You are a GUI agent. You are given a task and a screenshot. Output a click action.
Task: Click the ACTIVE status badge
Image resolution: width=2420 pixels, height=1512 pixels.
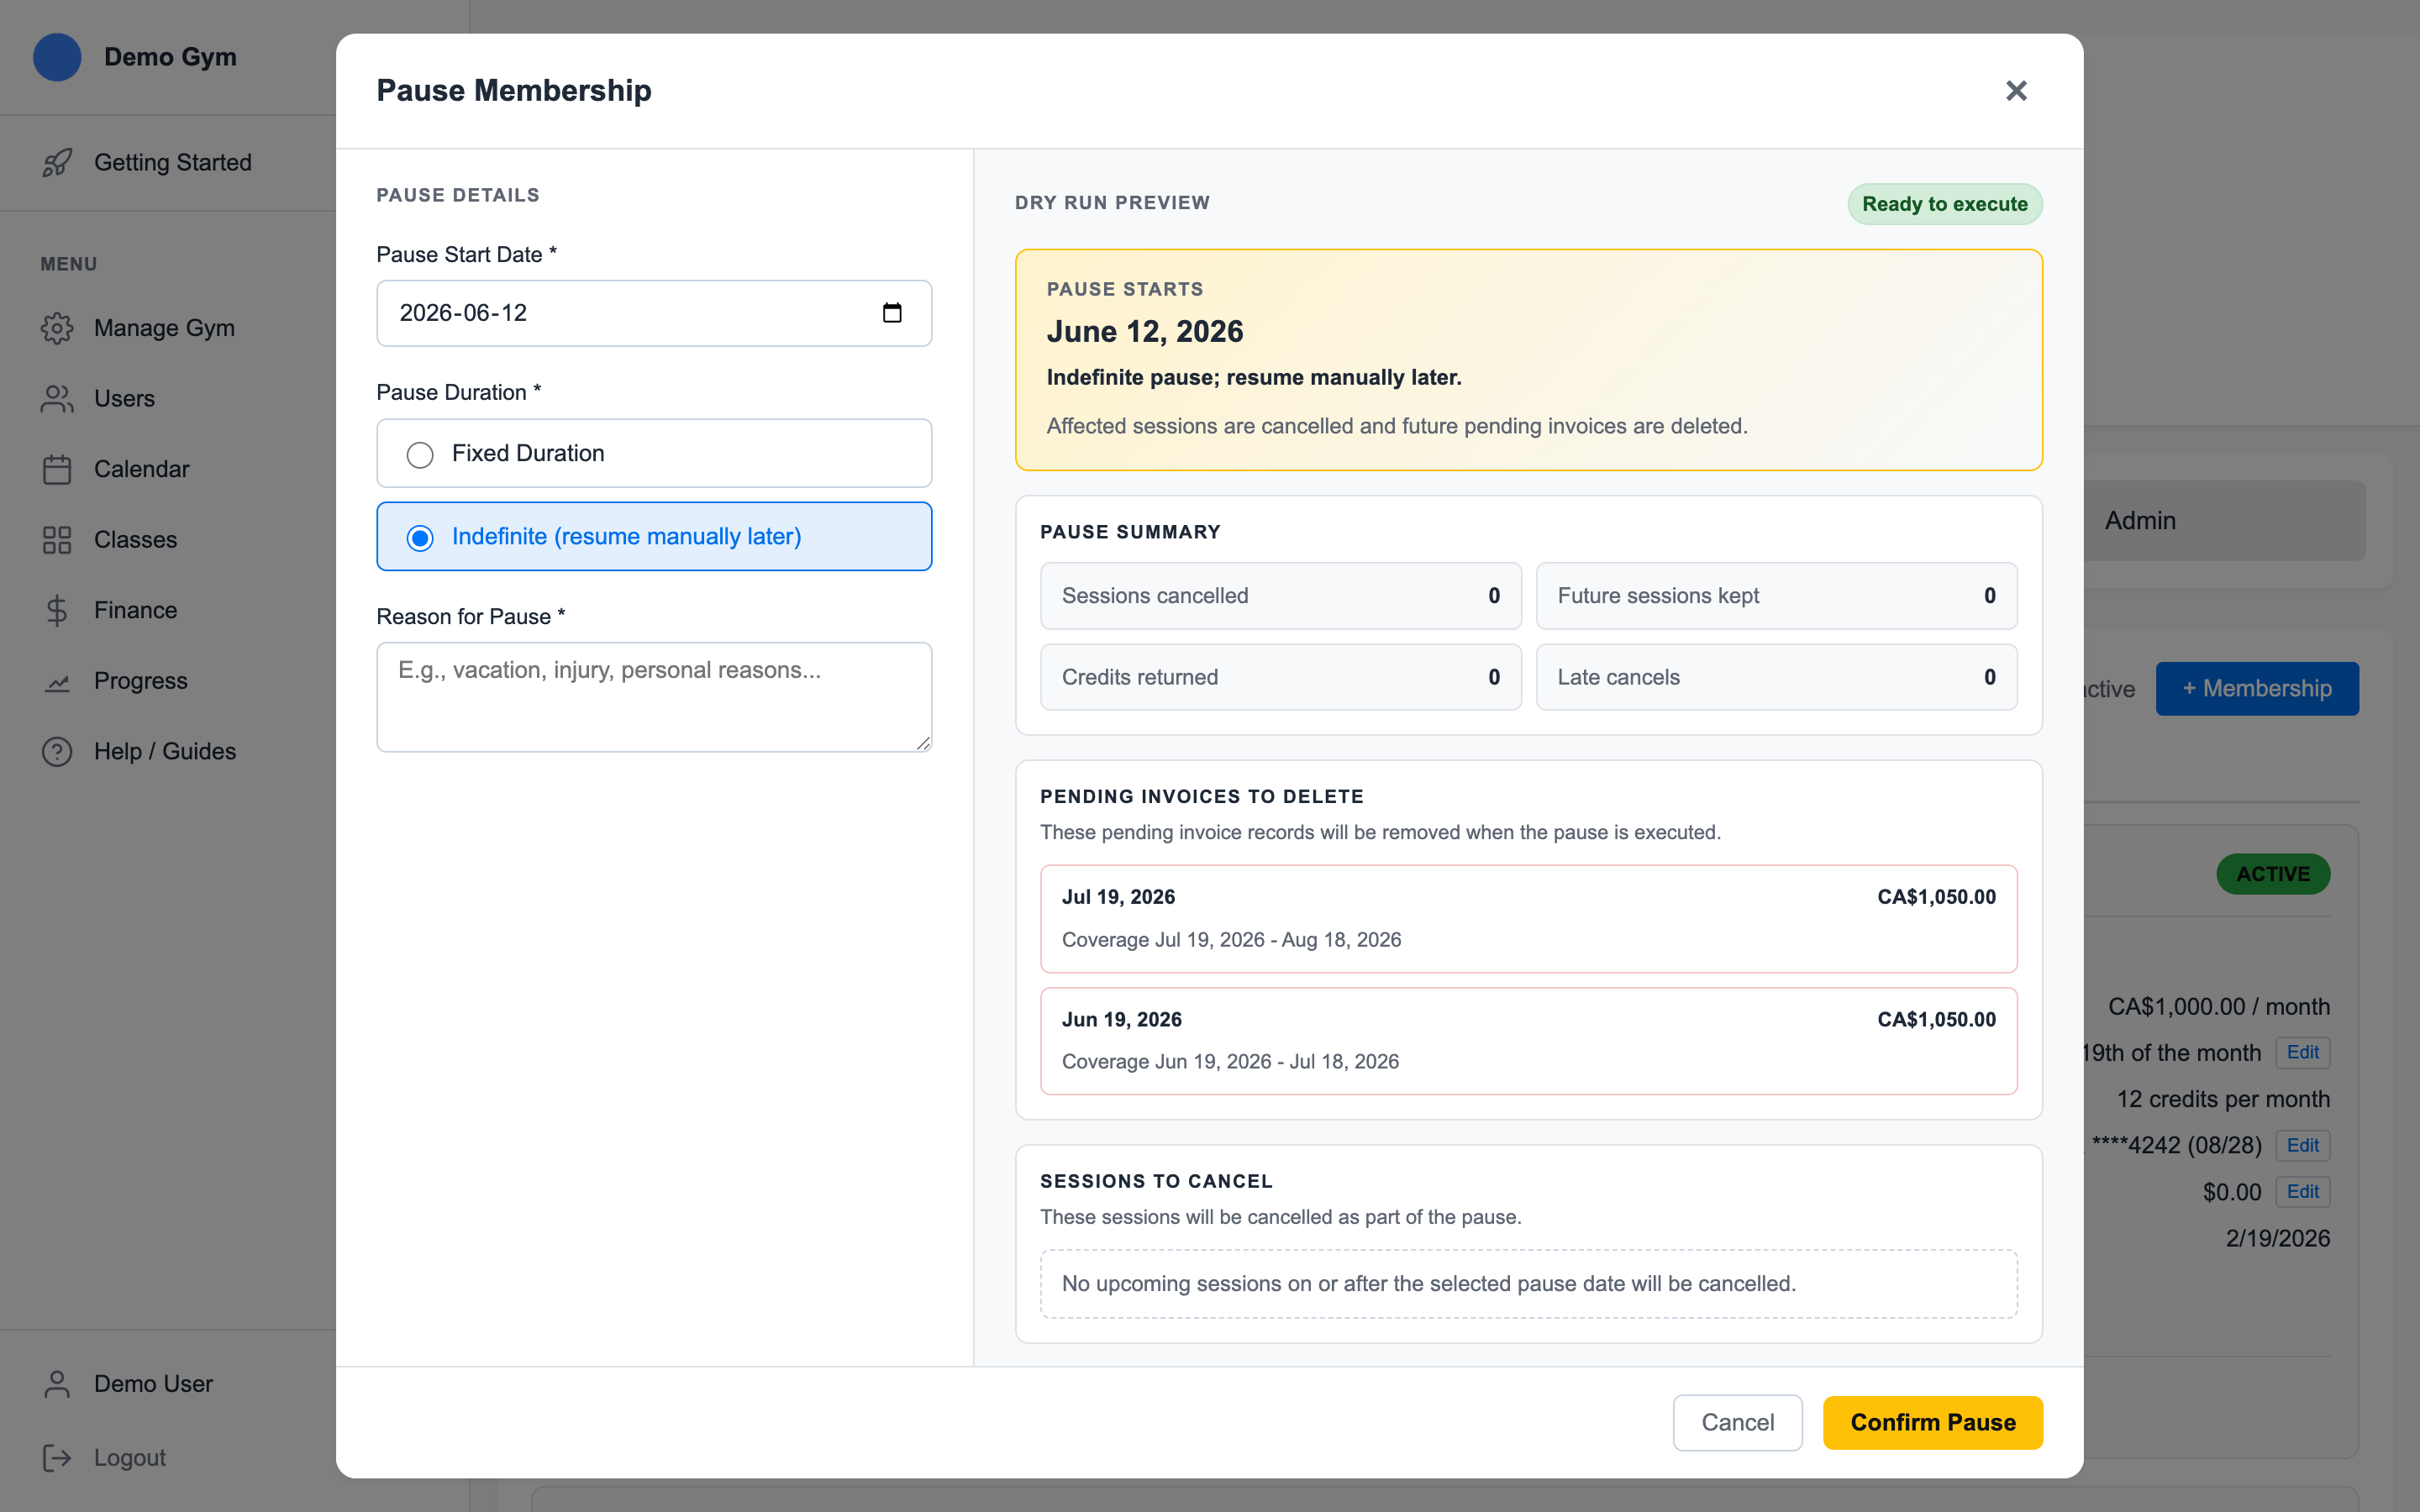2272,874
